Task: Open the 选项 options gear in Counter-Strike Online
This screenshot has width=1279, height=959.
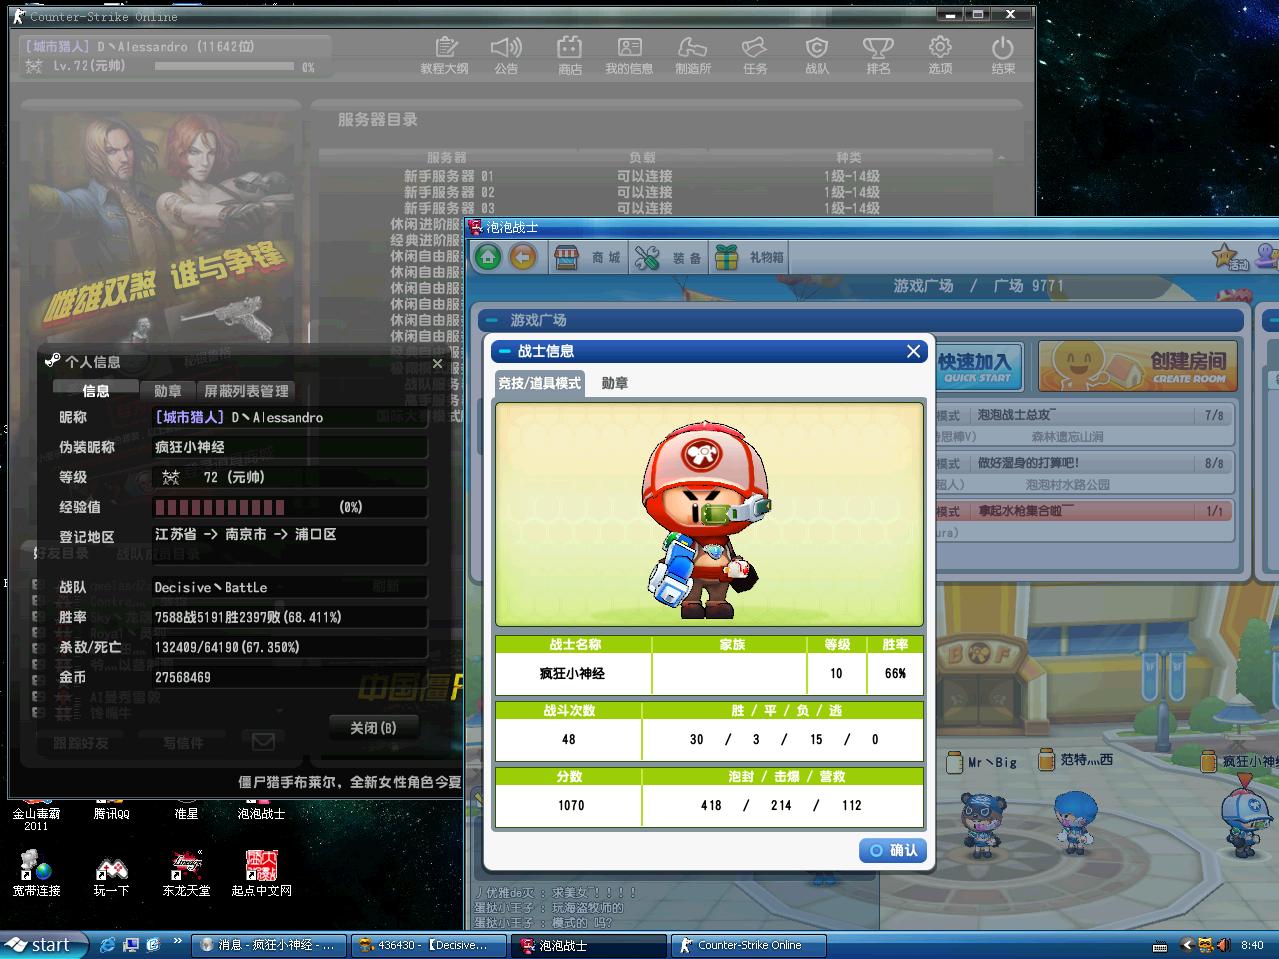Action: pyautogui.click(x=940, y=55)
